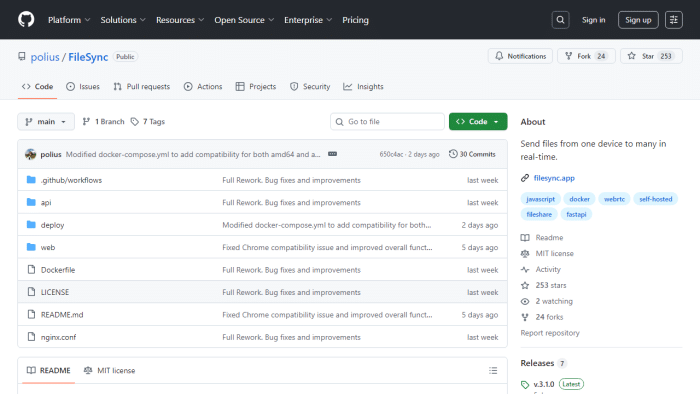The height and width of the screenshot is (394, 700).
Task: Click the Go to file search field
Action: pos(387,121)
